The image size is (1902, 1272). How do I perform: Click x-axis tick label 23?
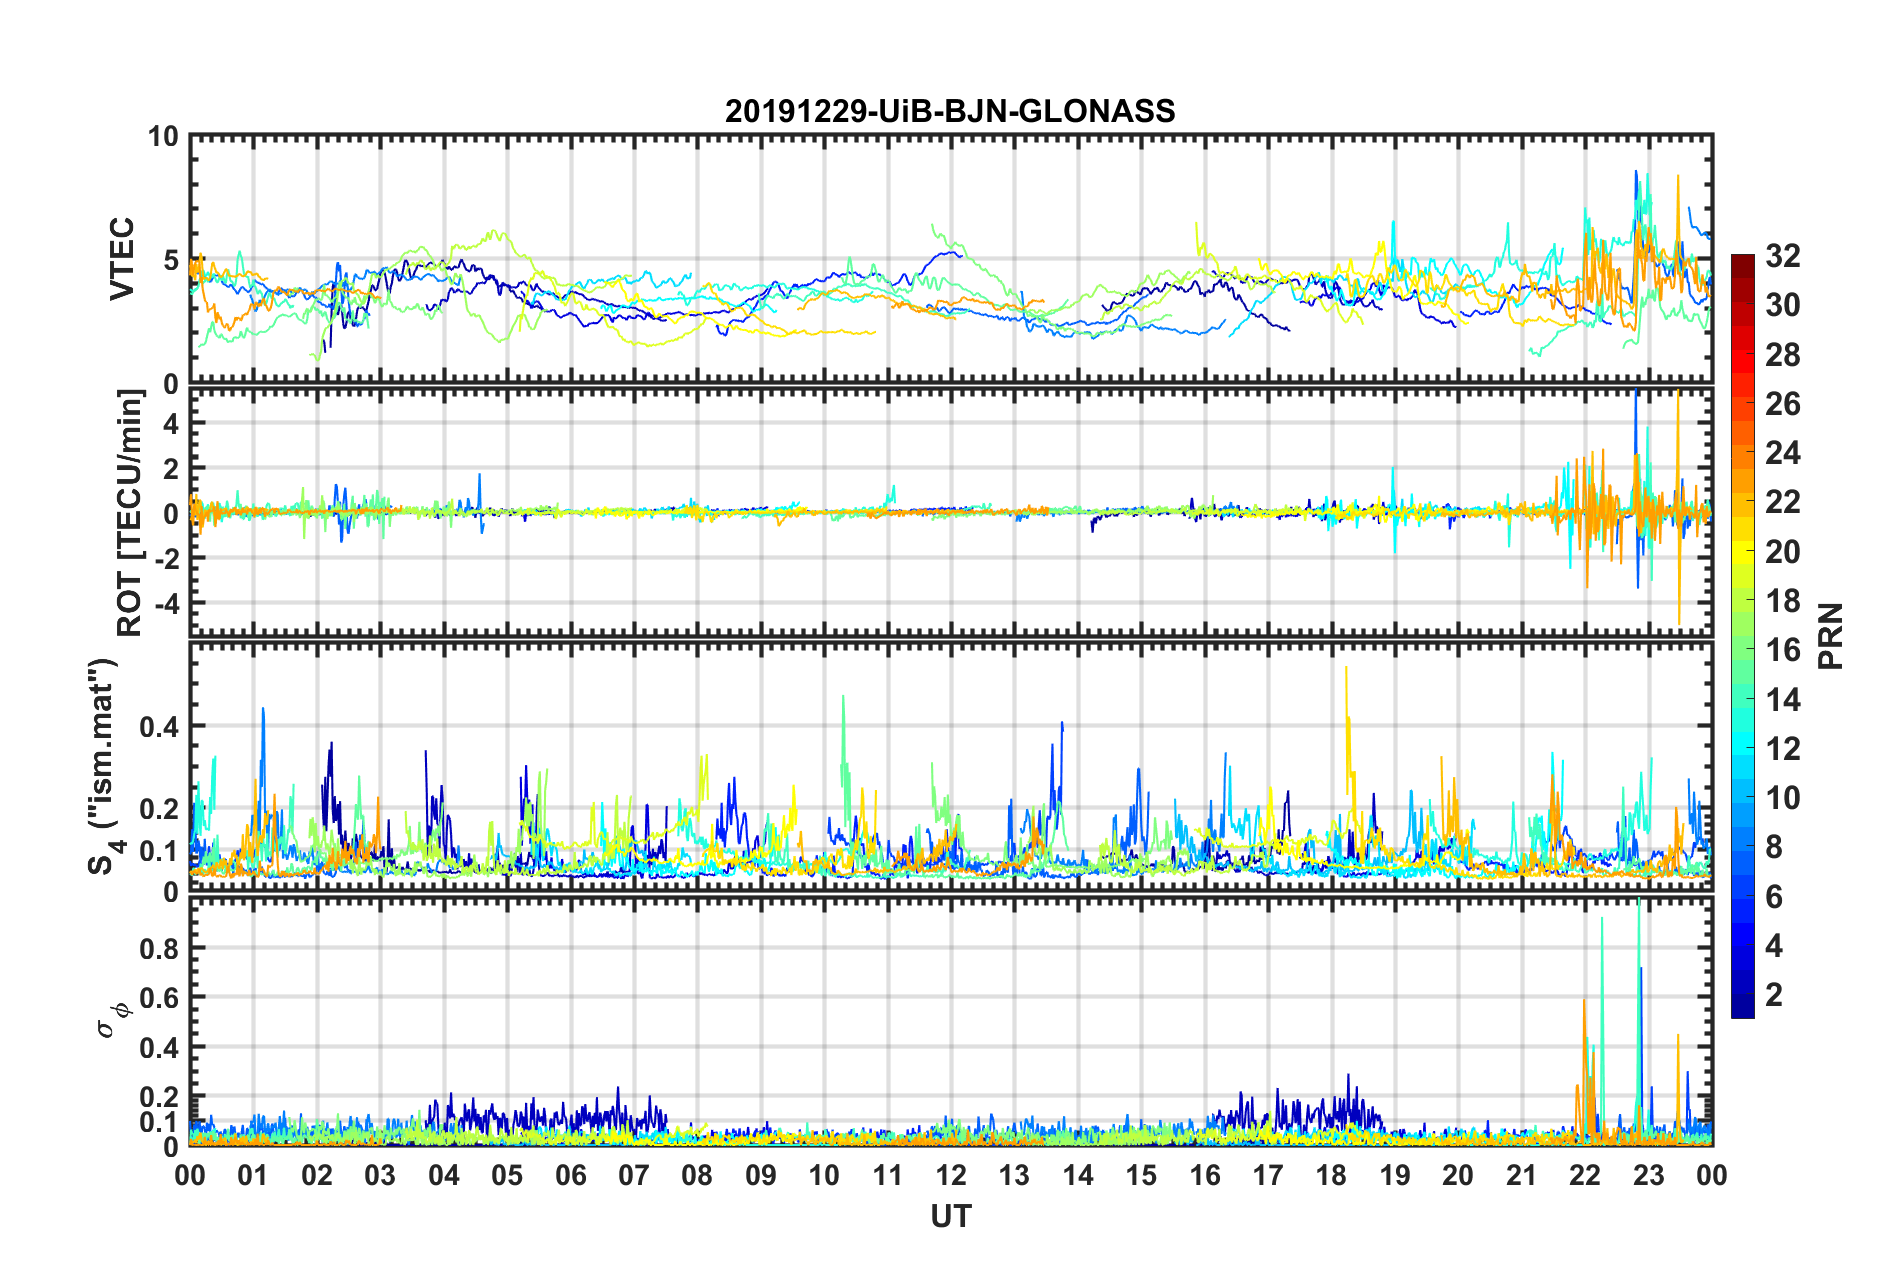pyautogui.click(x=1648, y=1175)
